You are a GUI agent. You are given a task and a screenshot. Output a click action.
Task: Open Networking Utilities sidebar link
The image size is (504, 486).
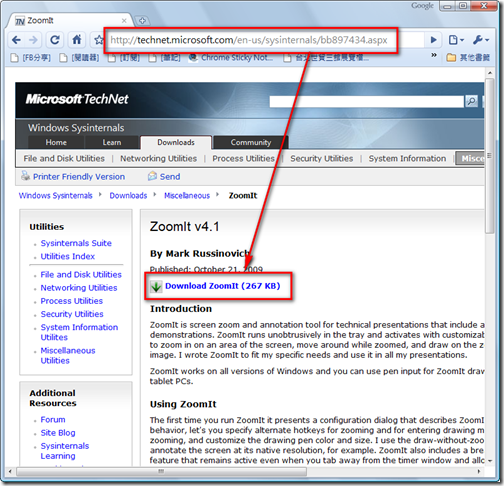pyautogui.click(x=79, y=288)
